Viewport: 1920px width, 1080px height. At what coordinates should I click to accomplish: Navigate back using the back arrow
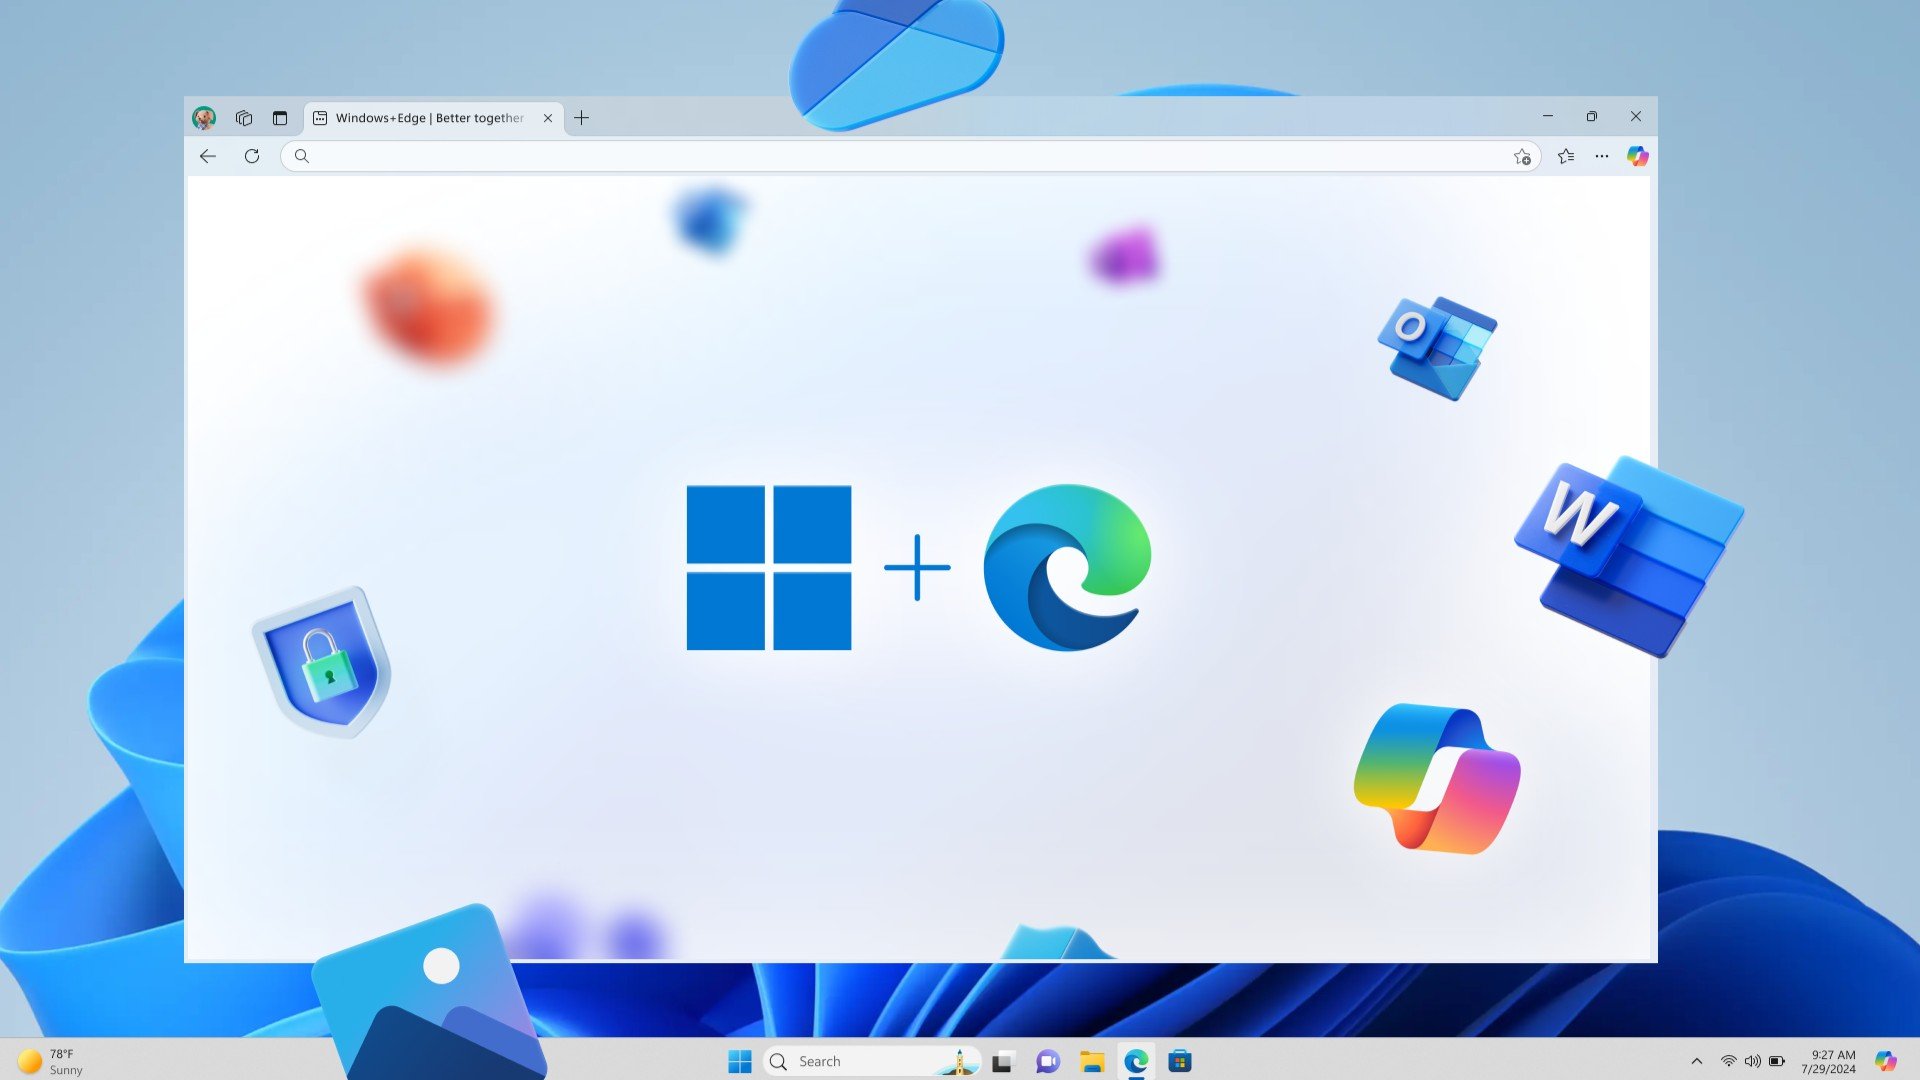point(210,156)
